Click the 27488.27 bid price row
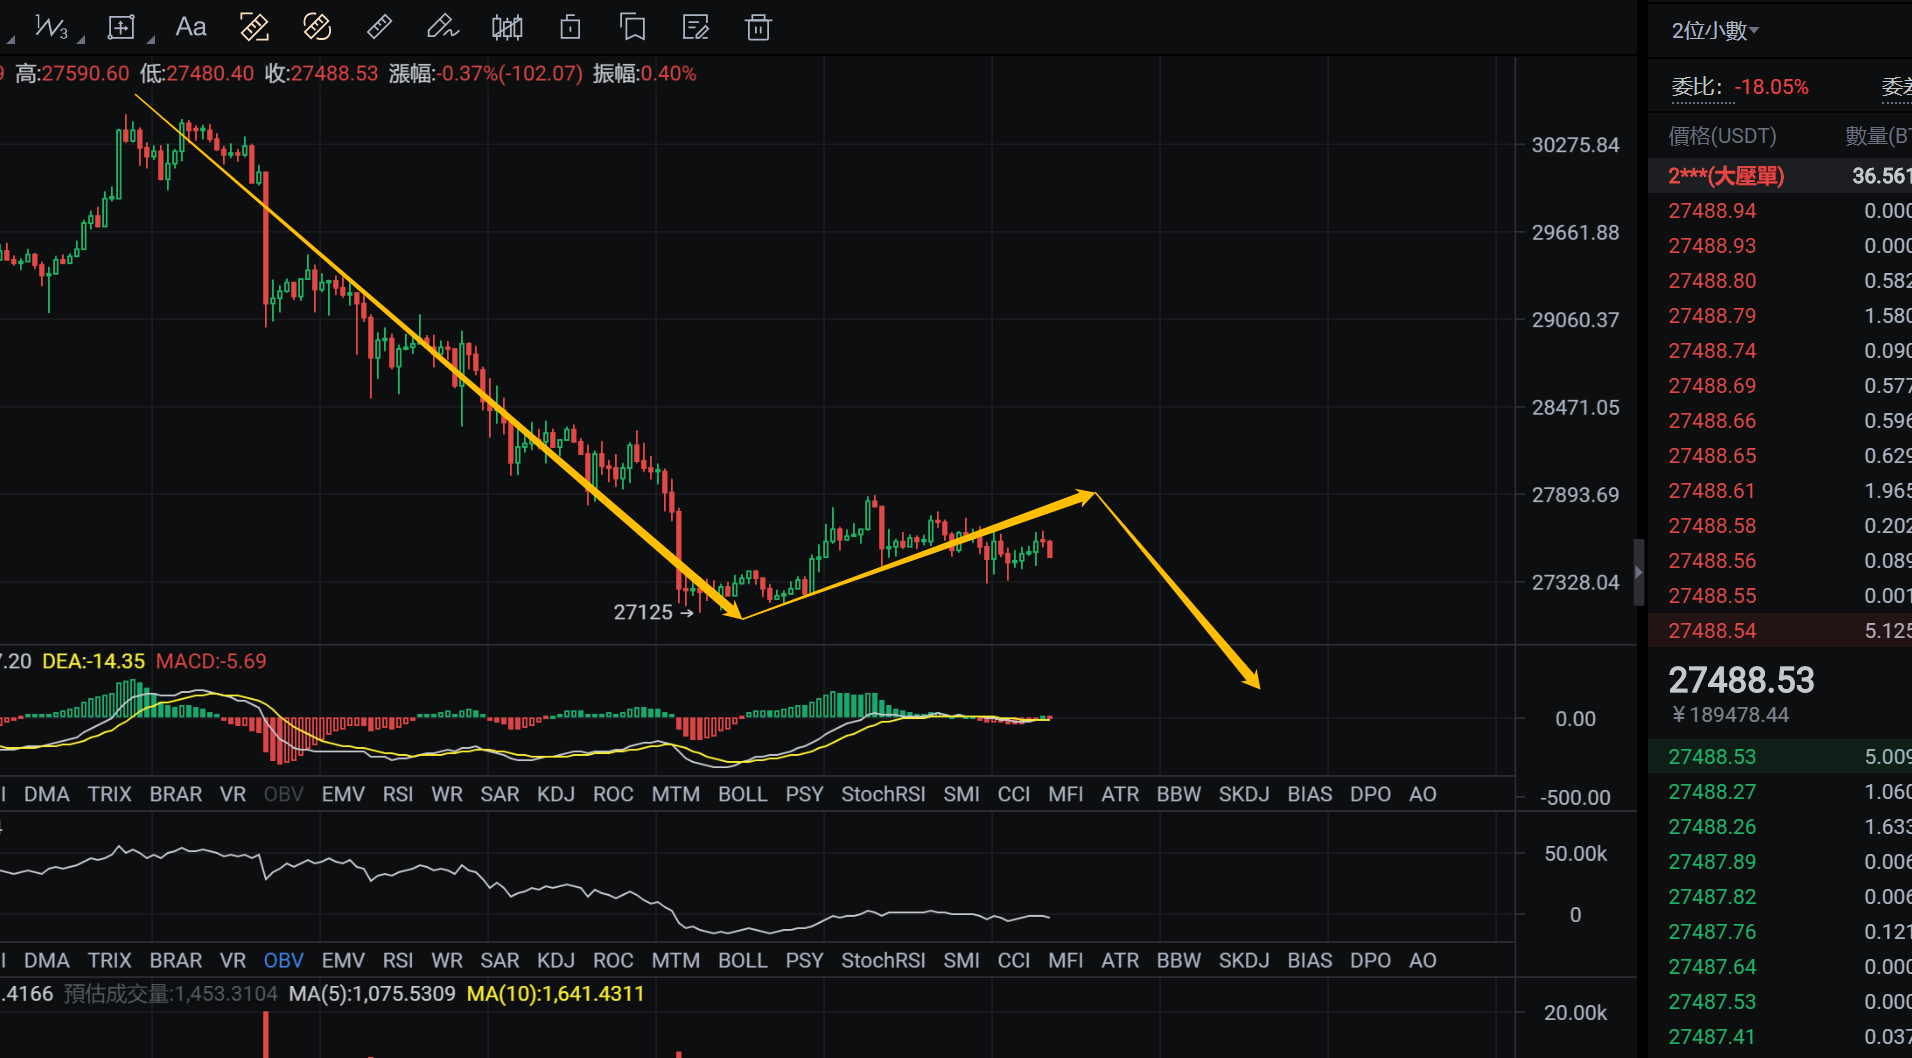The height and width of the screenshot is (1058, 1912). pyautogui.click(x=1712, y=792)
